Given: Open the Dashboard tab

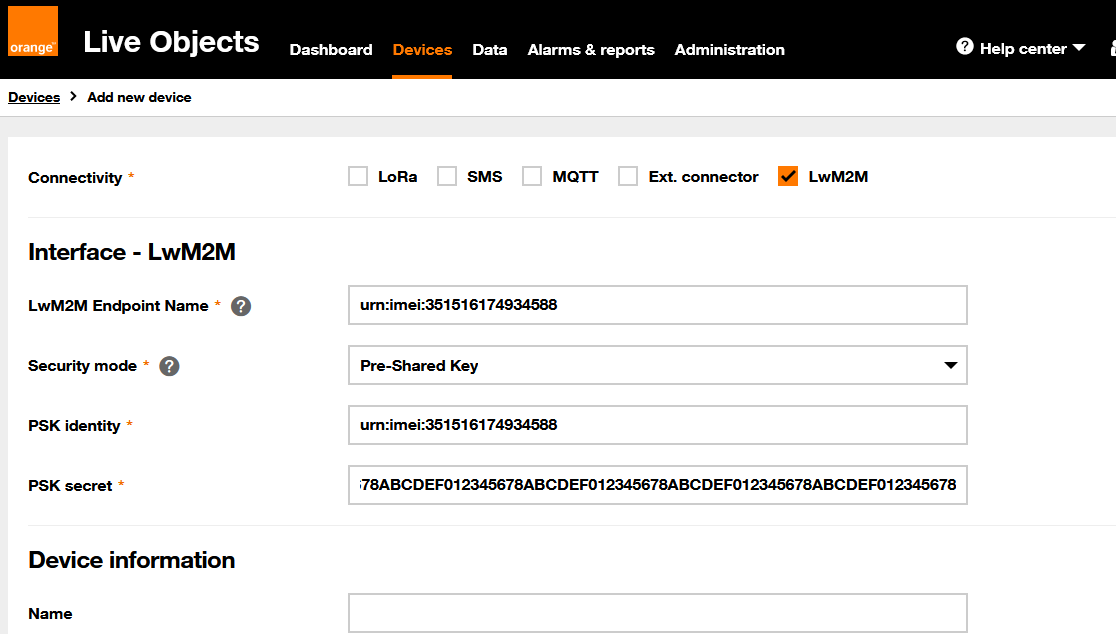Looking at the screenshot, I should coord(331,49).
